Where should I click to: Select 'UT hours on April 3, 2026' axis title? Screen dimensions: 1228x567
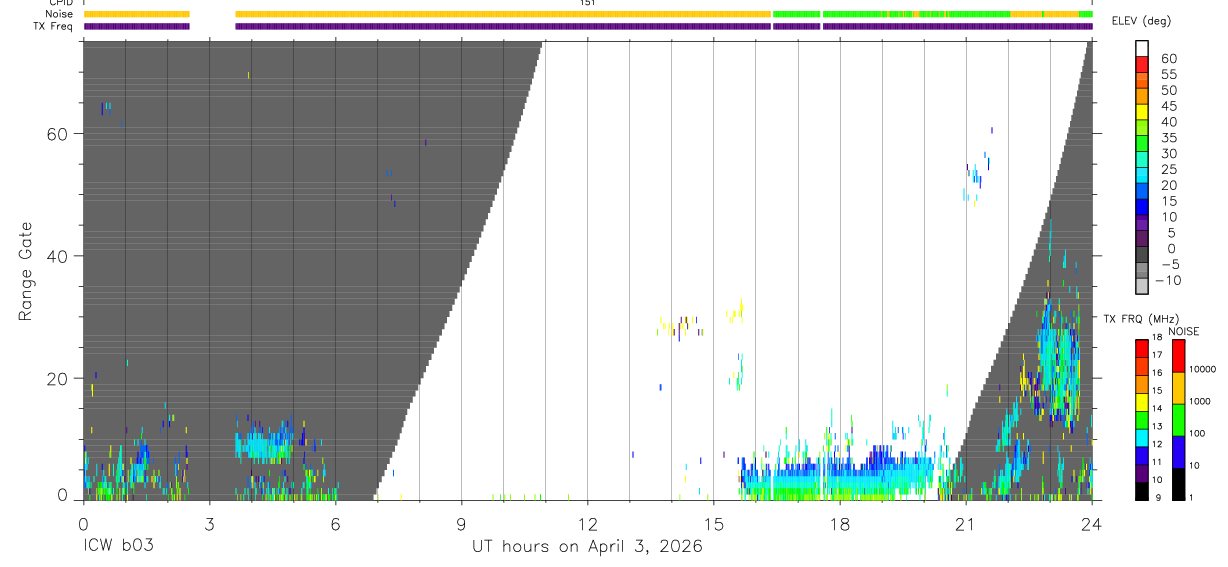(x=587, y=547)
